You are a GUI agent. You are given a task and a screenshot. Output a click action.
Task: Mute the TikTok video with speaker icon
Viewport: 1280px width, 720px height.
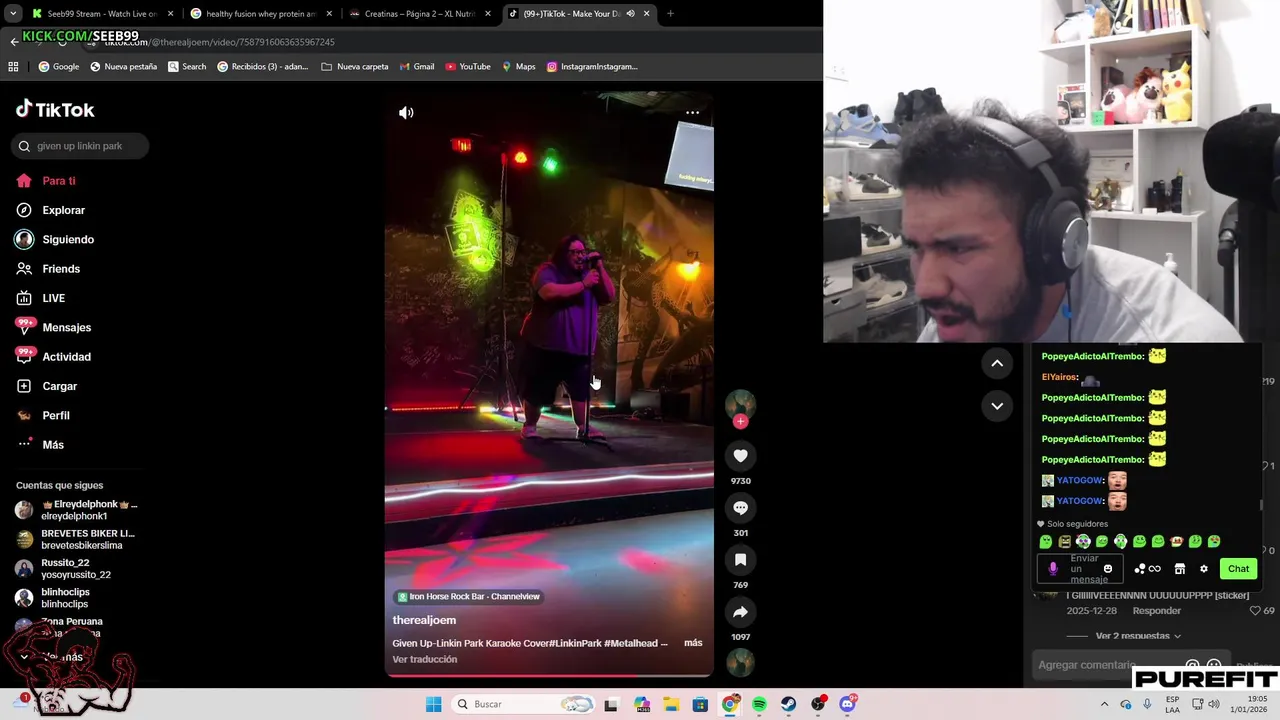pyautogui.click(x=406, y=113)
